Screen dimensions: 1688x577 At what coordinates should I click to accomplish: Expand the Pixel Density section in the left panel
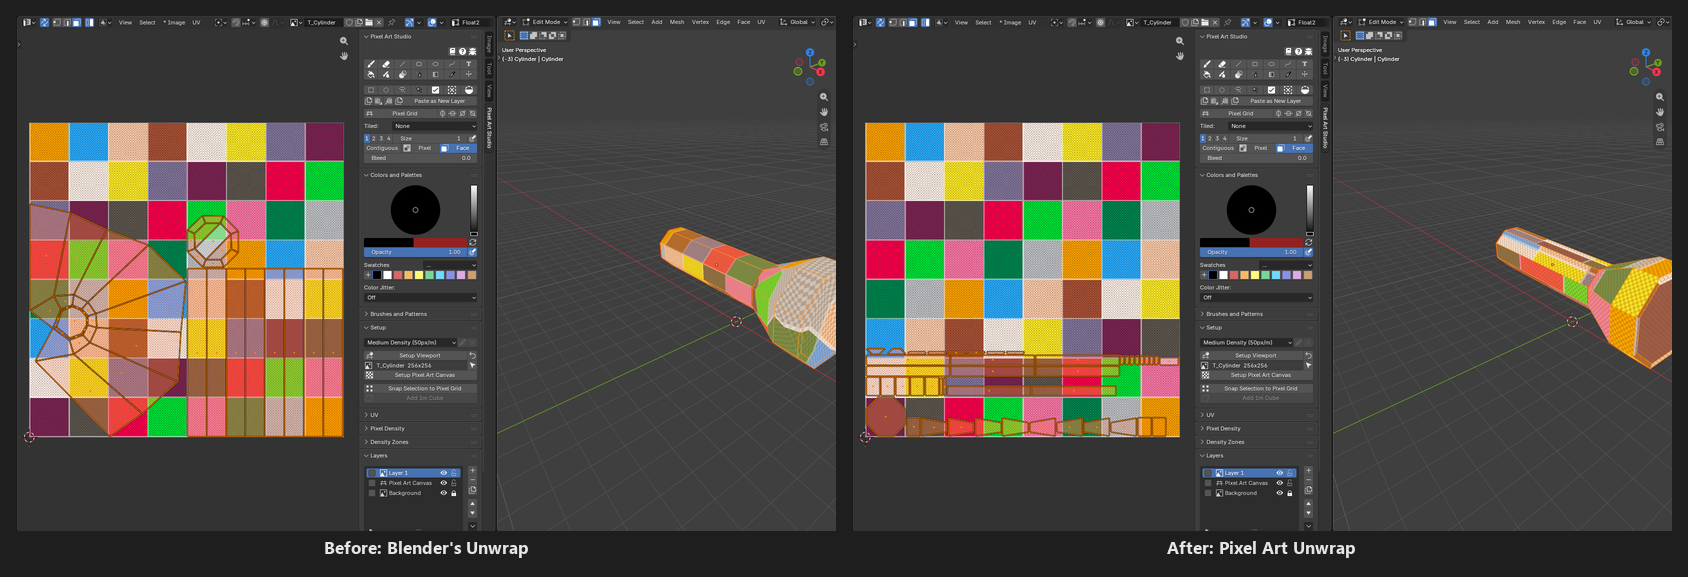[x=387, y=428]
